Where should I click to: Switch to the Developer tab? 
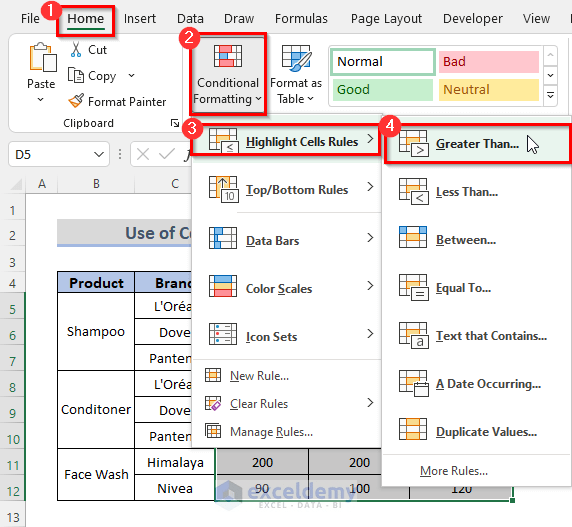coord(473,19)
